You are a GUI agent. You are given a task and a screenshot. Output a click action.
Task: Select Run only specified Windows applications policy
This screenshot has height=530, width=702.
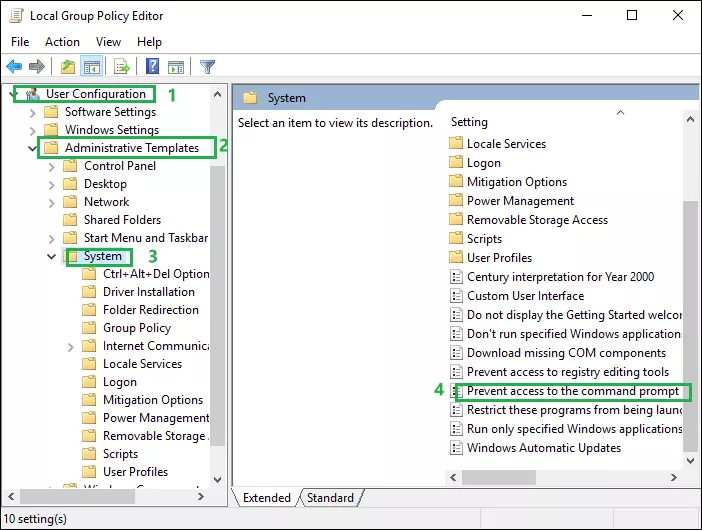[x=574, y=429]
